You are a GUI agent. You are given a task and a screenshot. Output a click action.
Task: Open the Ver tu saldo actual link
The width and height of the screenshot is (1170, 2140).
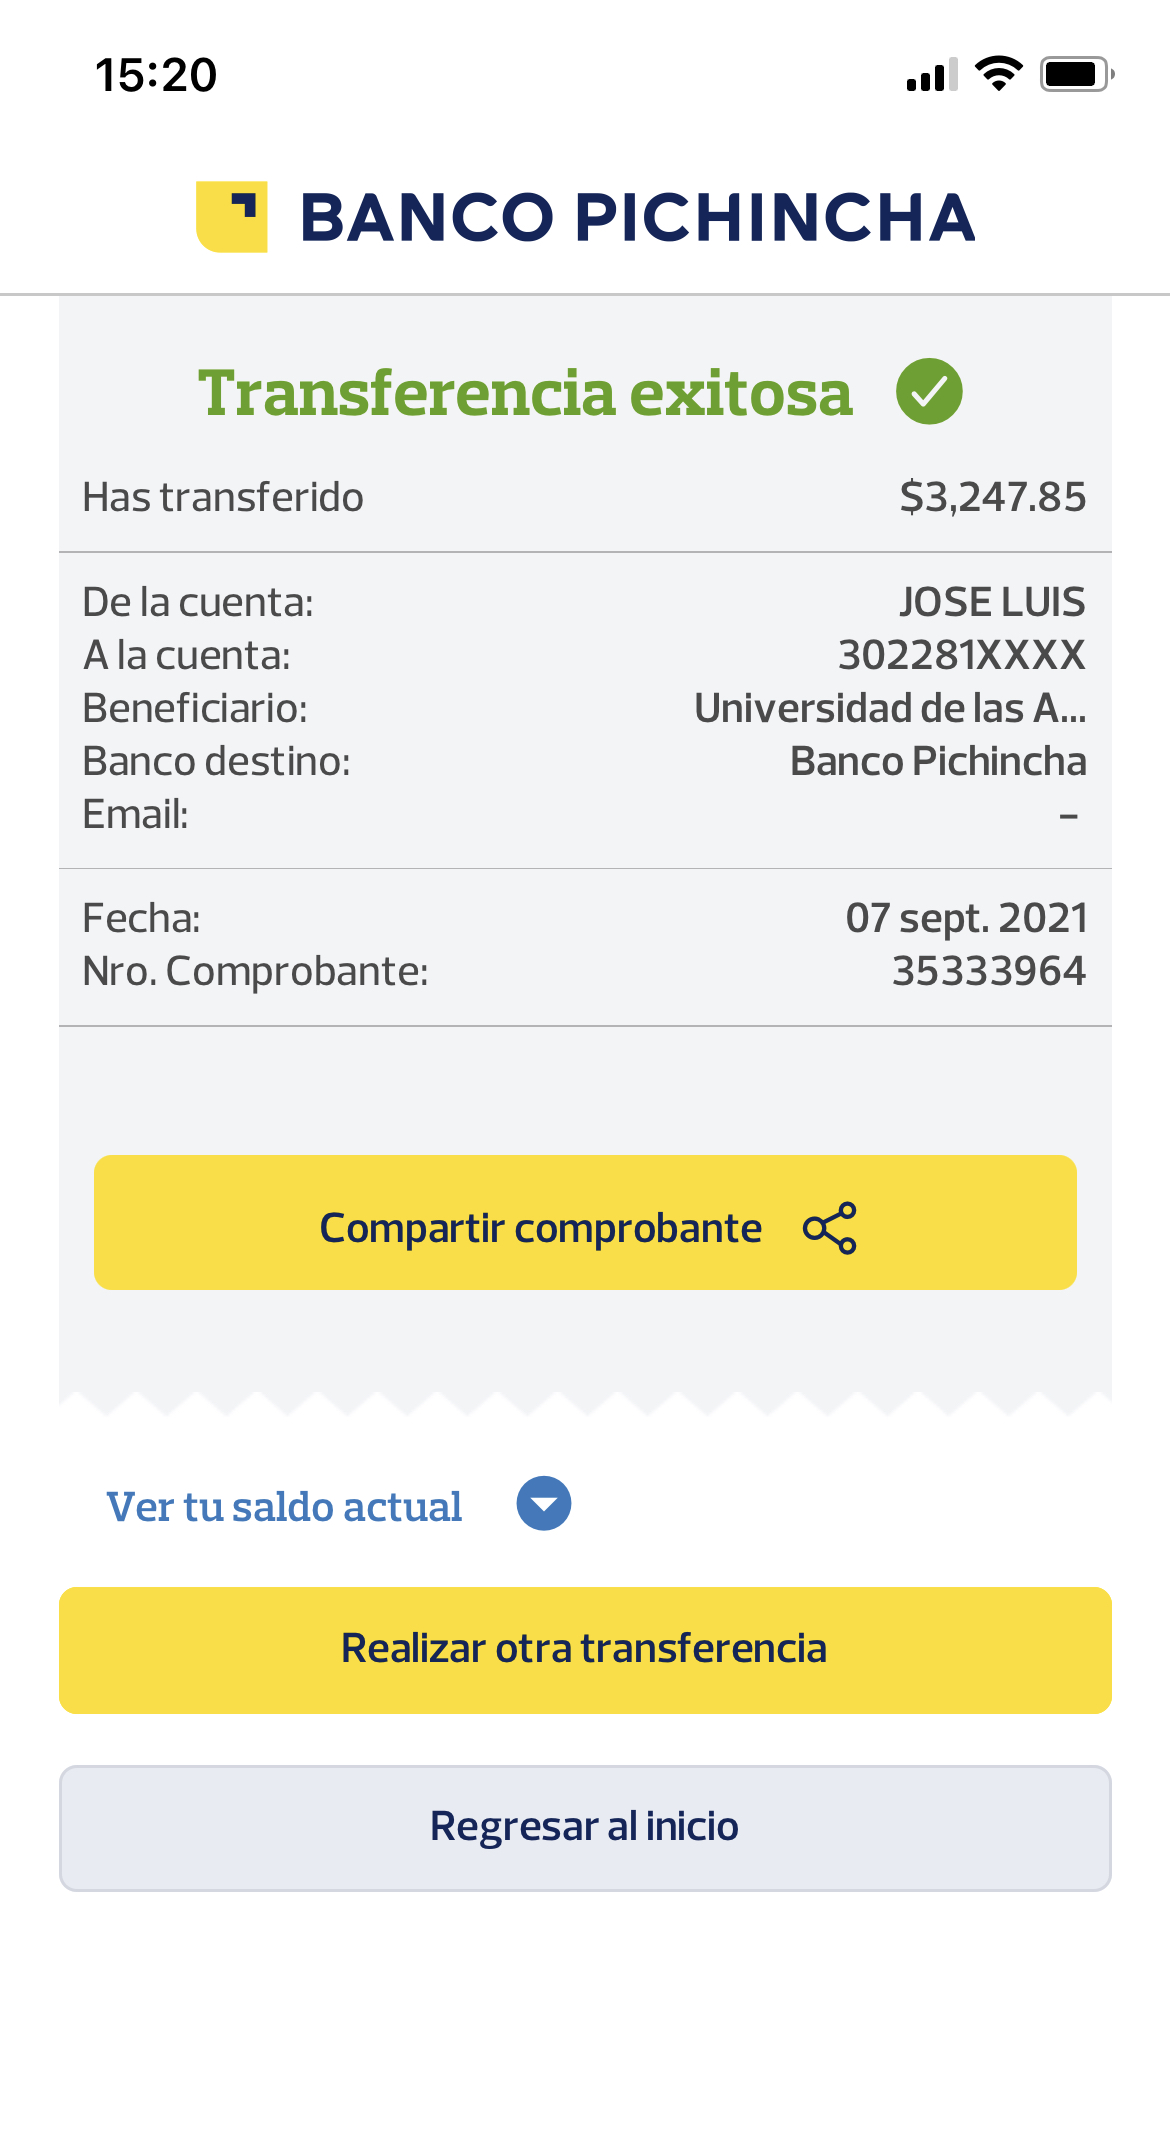[284, 1506]
